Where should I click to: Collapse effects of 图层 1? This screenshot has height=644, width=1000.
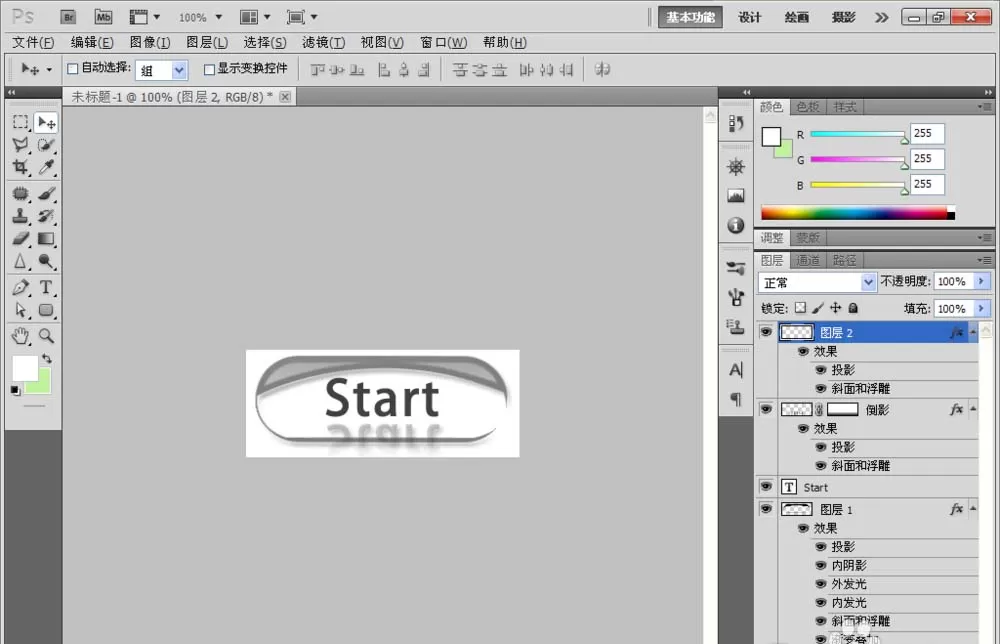[x=973, y=508]
